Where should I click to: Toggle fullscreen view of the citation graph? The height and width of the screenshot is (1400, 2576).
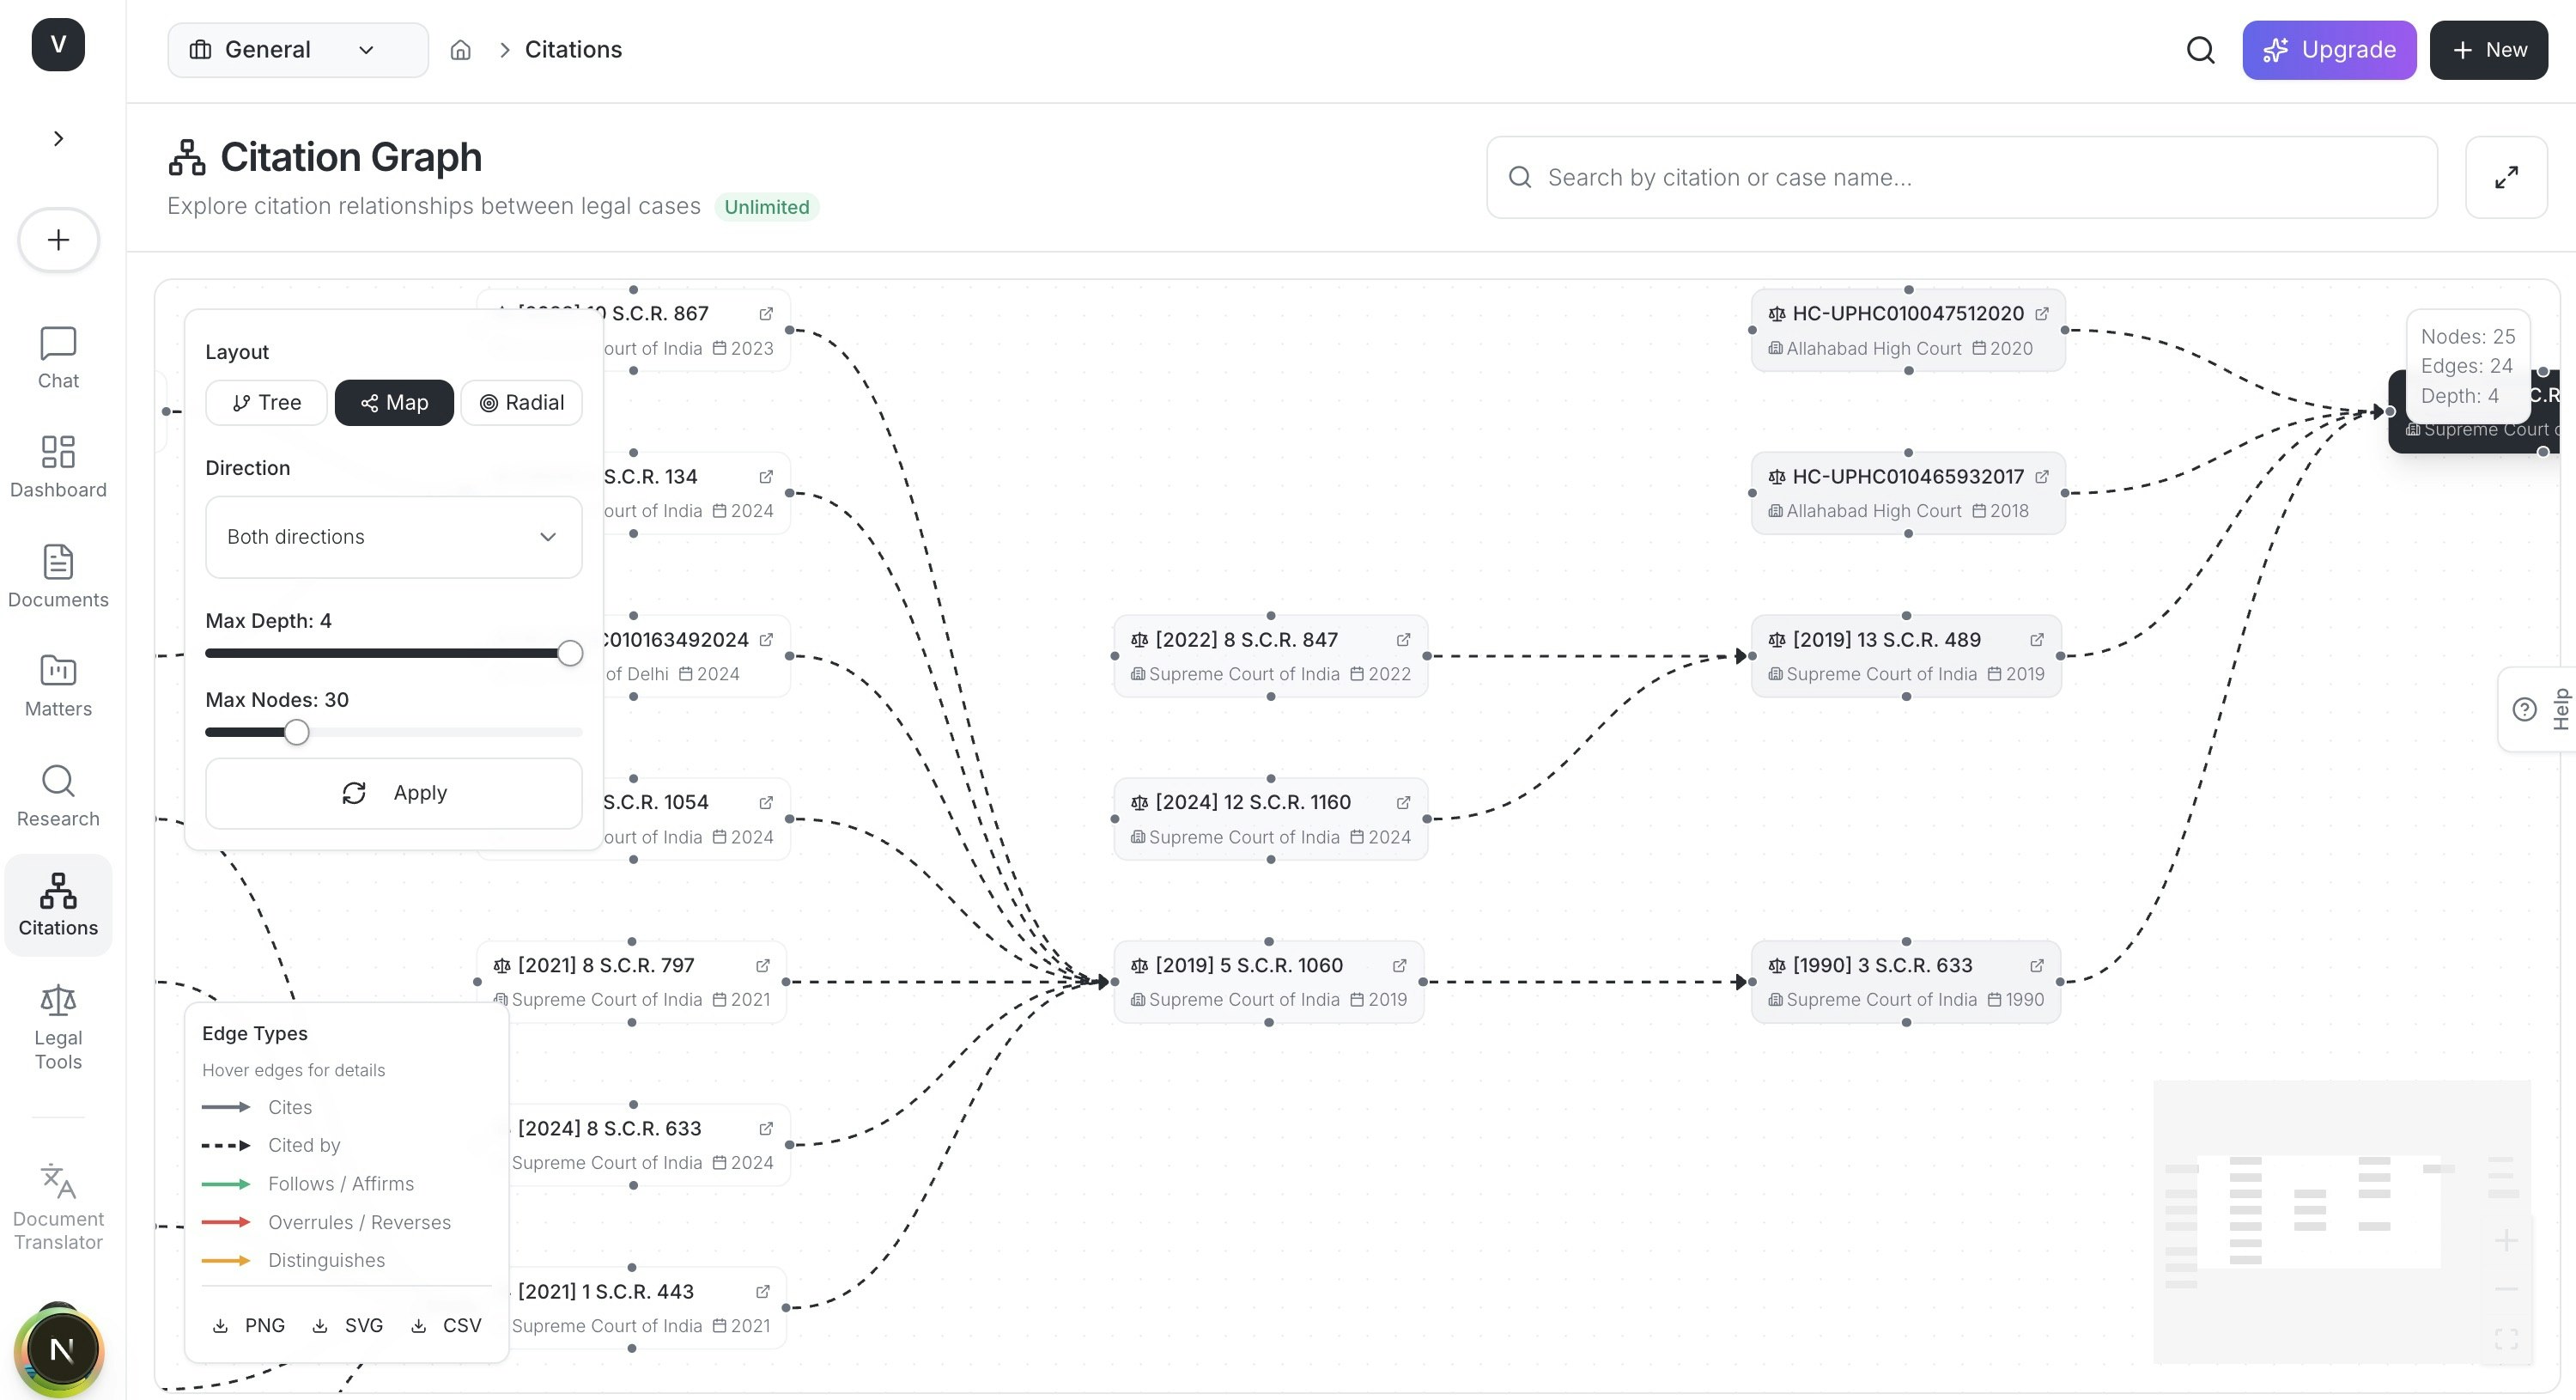coord(2506,177)
